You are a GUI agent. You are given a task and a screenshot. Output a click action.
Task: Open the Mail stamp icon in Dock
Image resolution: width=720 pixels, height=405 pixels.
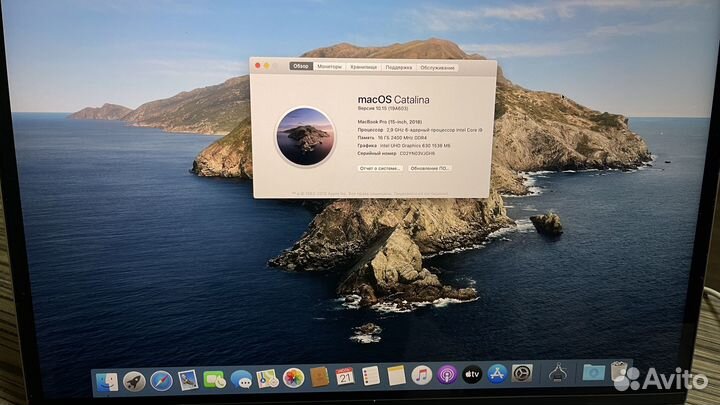188,380
